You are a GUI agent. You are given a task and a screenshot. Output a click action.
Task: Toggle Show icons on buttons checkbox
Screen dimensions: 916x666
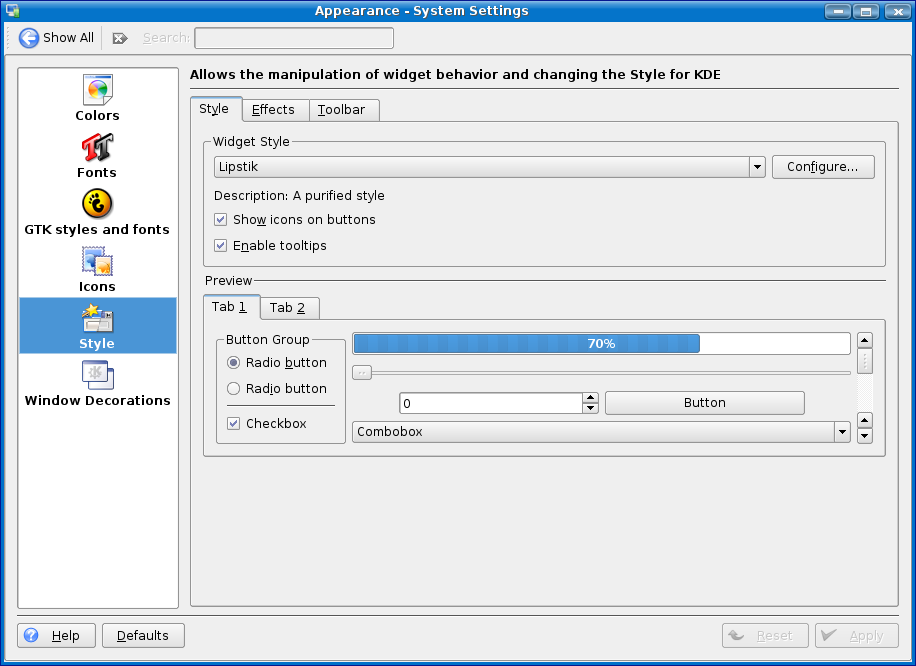[221, 220]
